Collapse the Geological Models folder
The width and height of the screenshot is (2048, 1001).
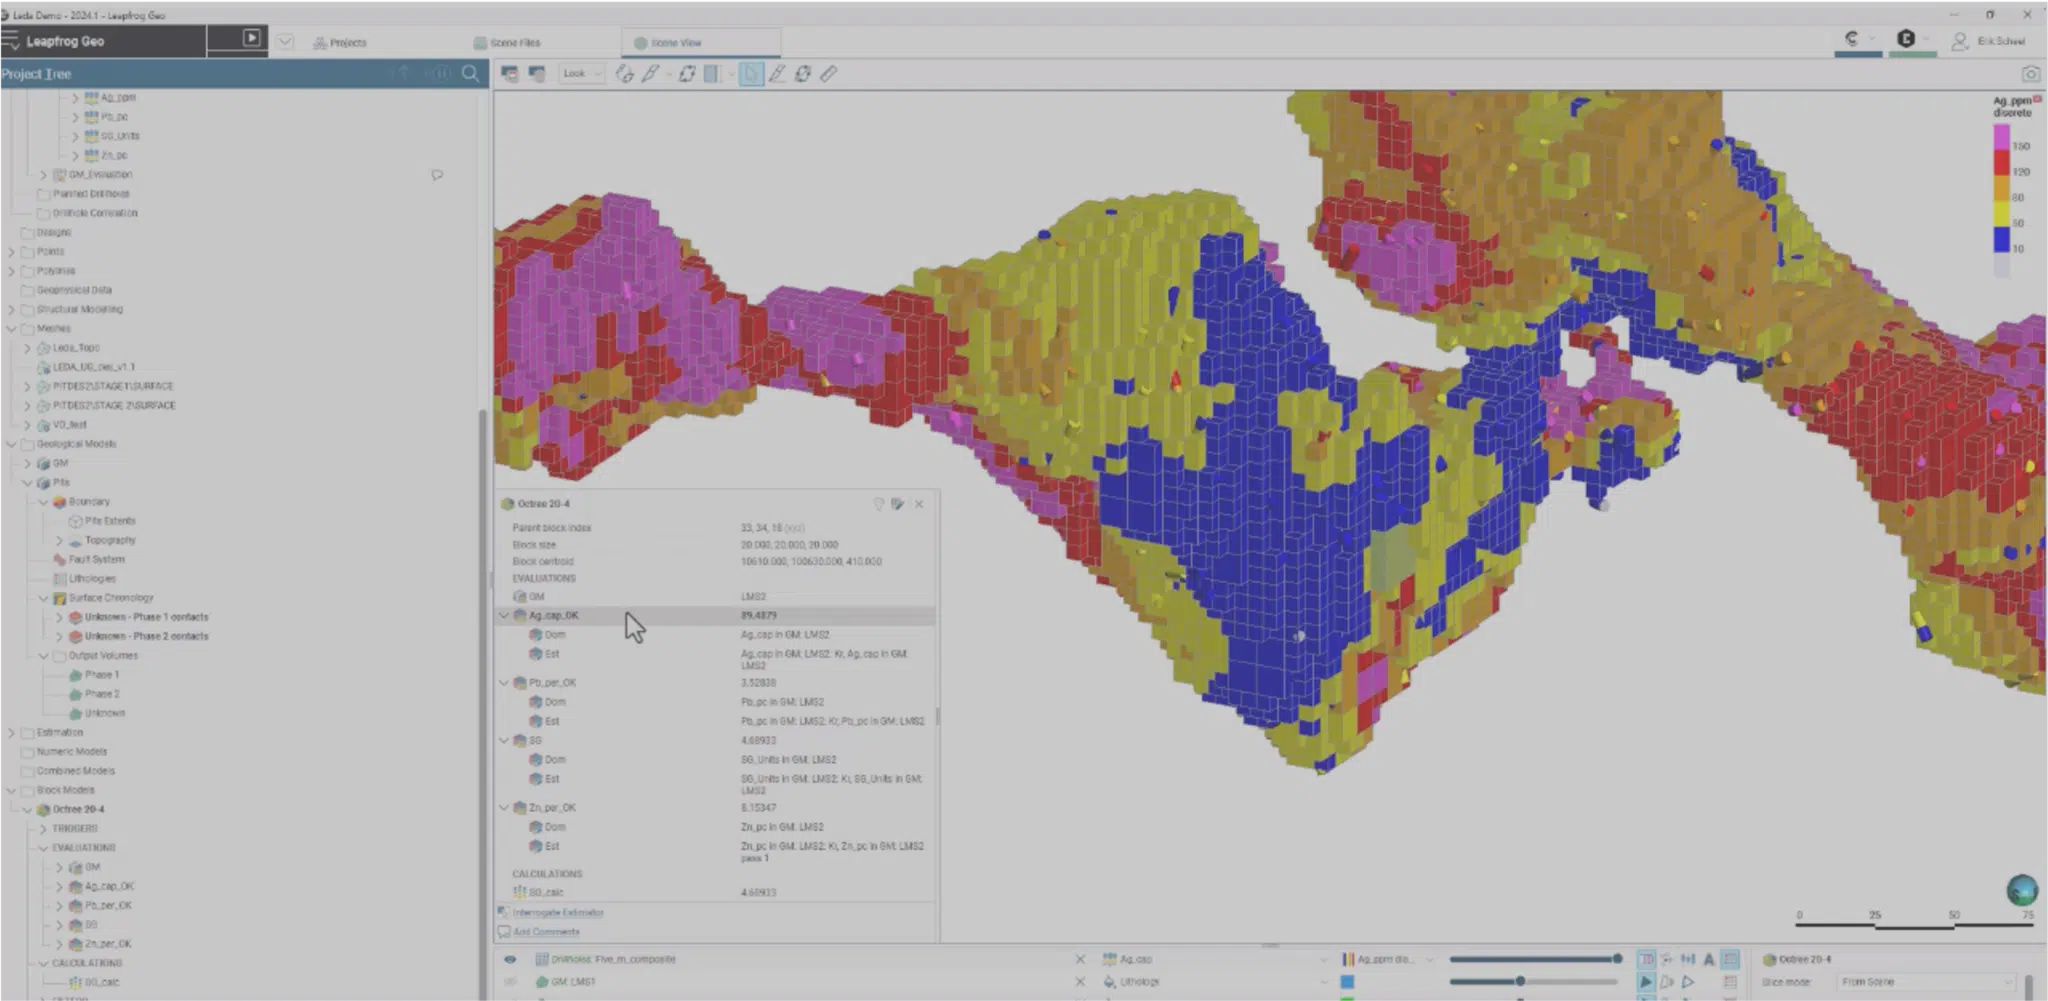tap(11, 444)
